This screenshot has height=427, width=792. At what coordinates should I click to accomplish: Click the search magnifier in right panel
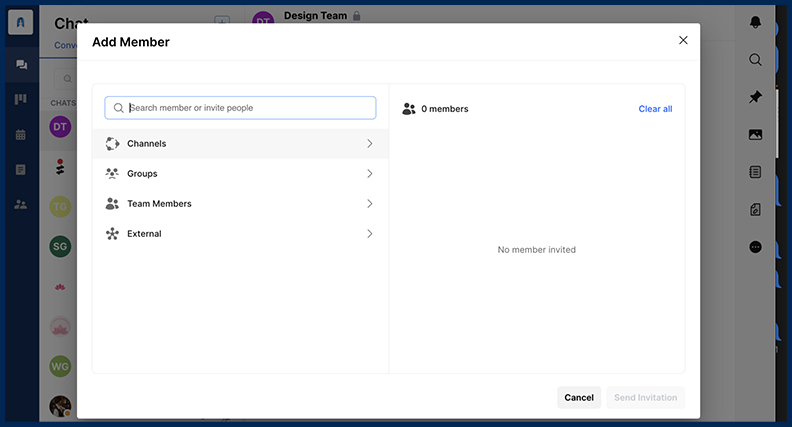pos(755,60)
